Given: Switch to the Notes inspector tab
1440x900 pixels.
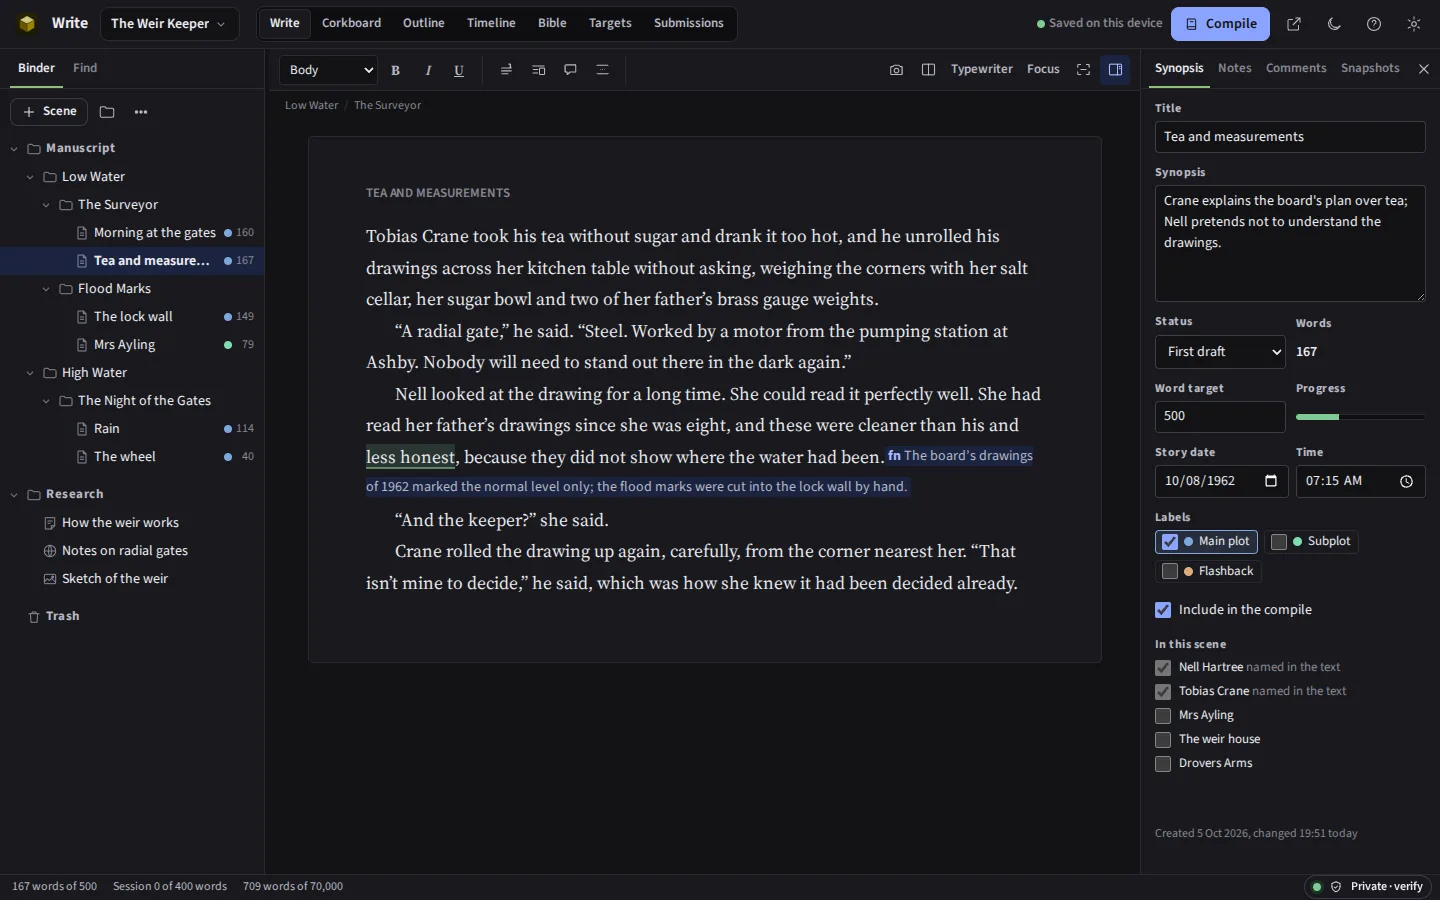Looking at the screenshot, I should pos(1234,68).
